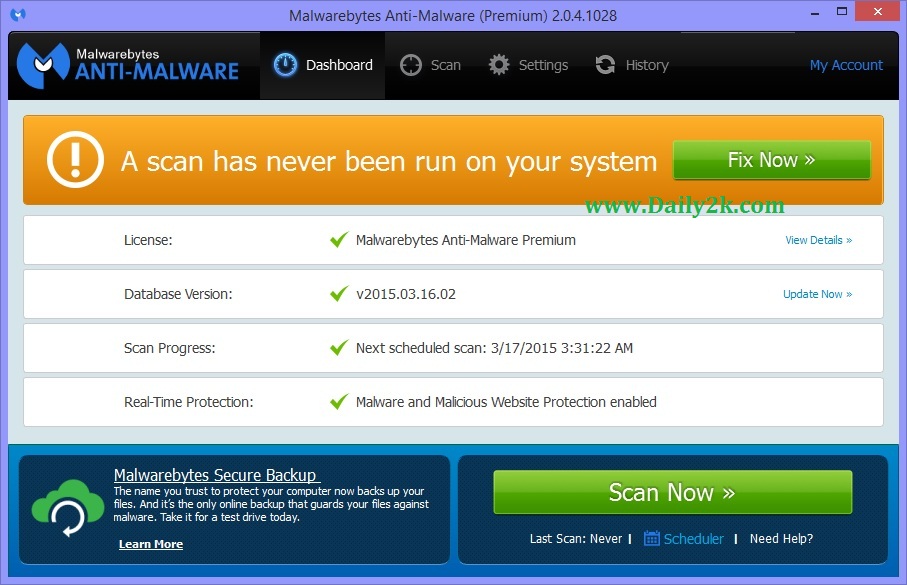This screenshot has width=907, height=585.
Task: Click the 'v2015.03.16.02' database version value
Action: click(405, 294)
